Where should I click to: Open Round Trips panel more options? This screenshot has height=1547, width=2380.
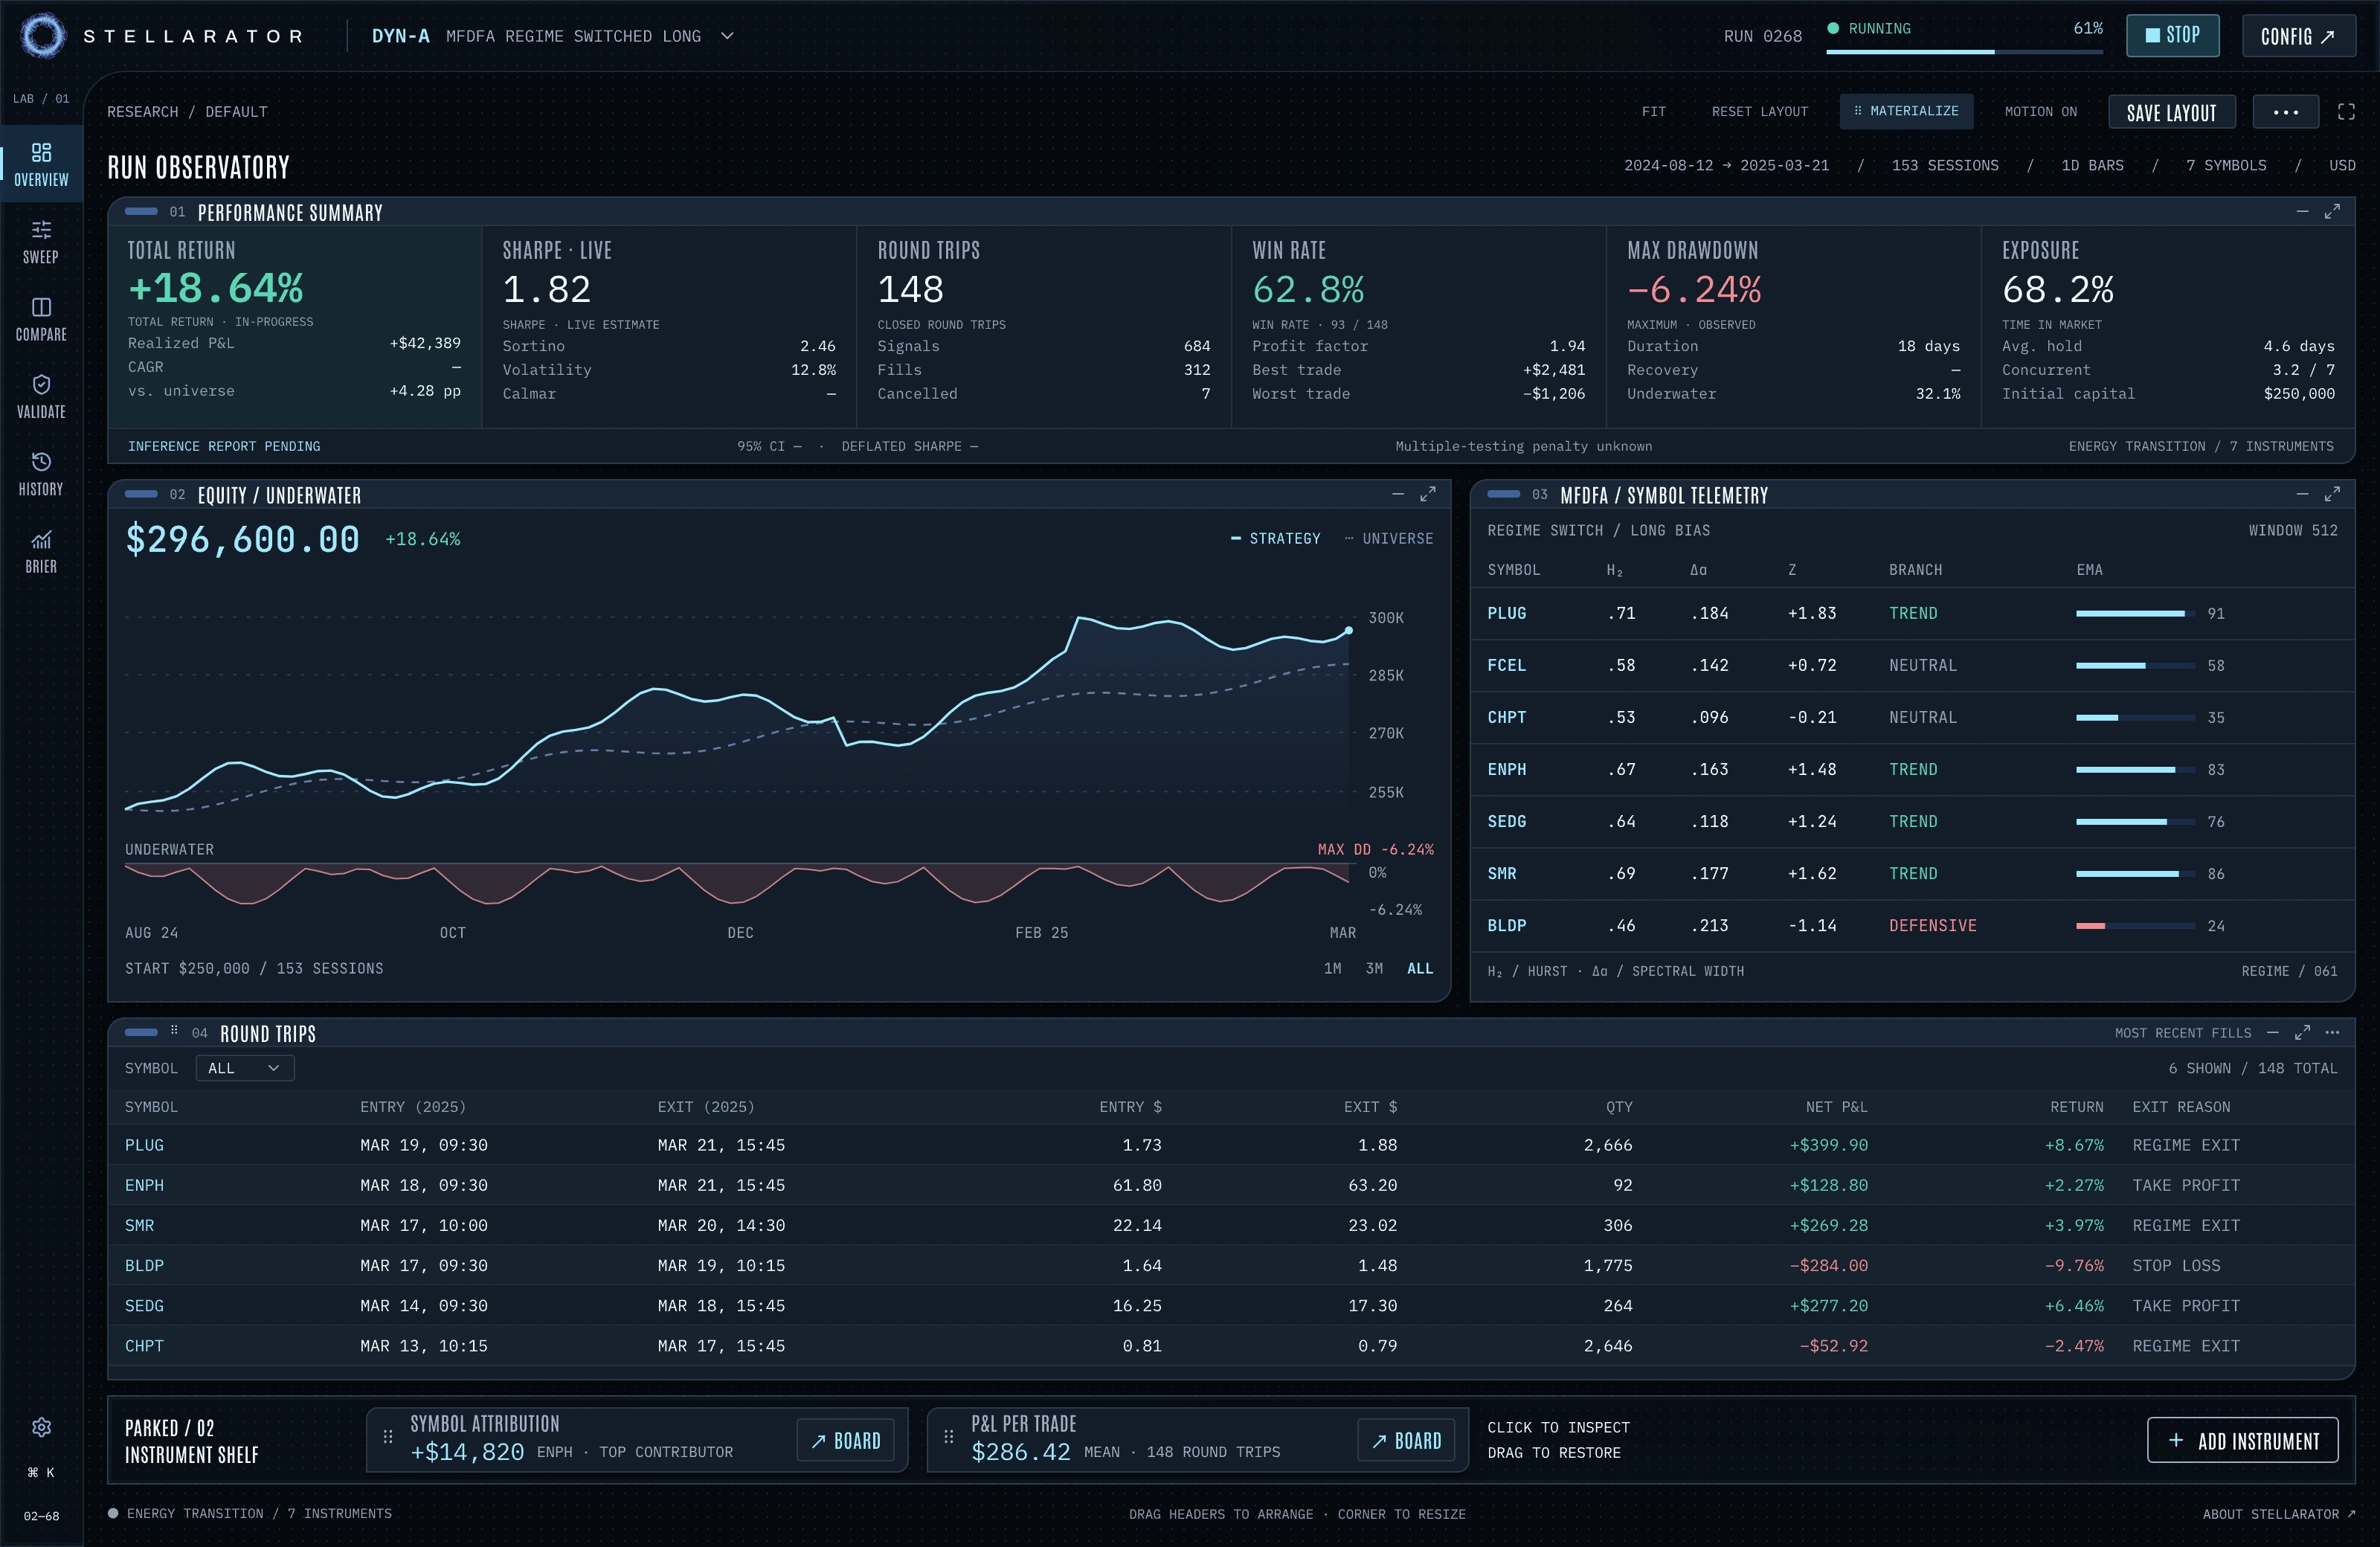2332,1032
